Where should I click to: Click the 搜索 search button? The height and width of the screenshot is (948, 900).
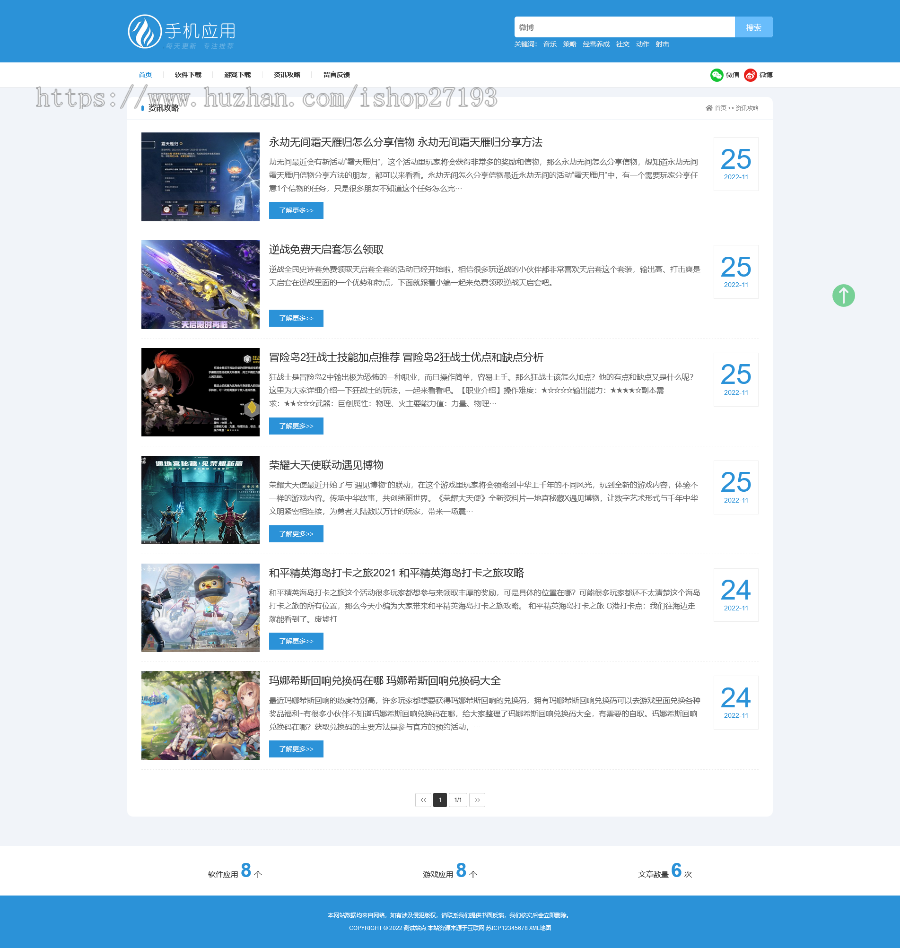[754, 27]
